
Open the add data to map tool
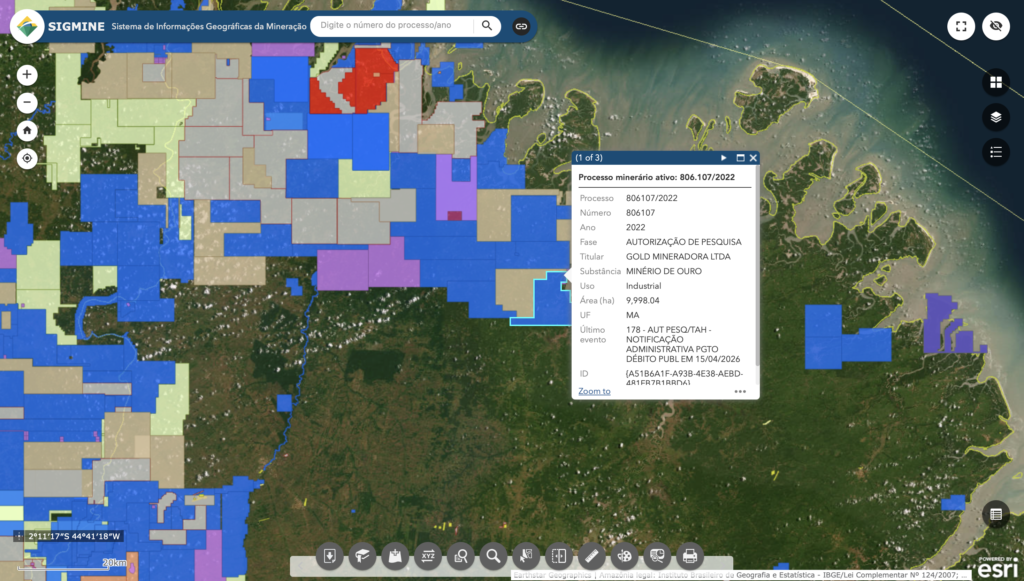point(395,556)
